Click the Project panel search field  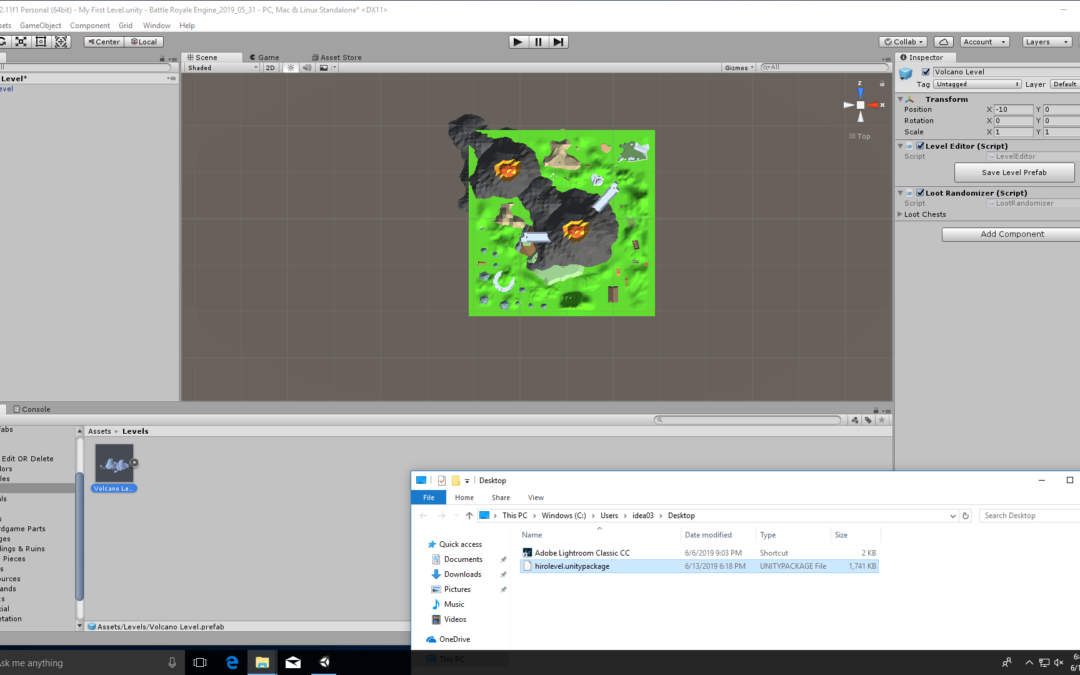click(x=747, y=419)
